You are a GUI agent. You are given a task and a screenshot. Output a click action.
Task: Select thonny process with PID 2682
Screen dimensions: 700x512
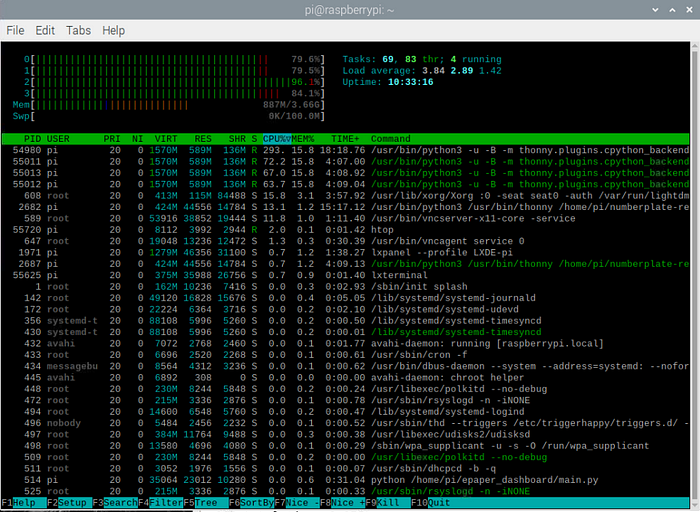(346, 207)
